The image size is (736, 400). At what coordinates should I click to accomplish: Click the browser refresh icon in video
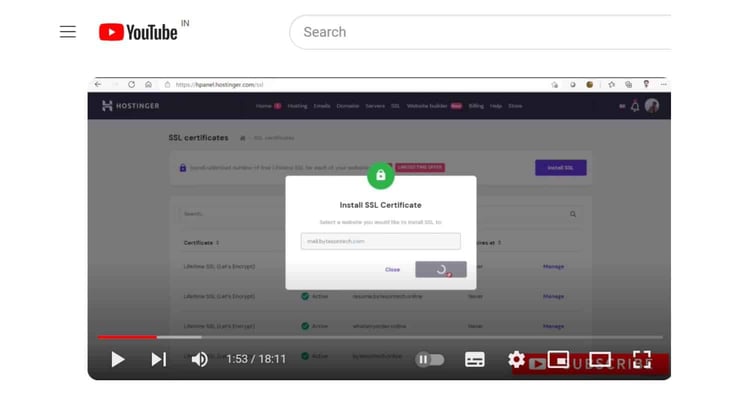tap(131, 85)
